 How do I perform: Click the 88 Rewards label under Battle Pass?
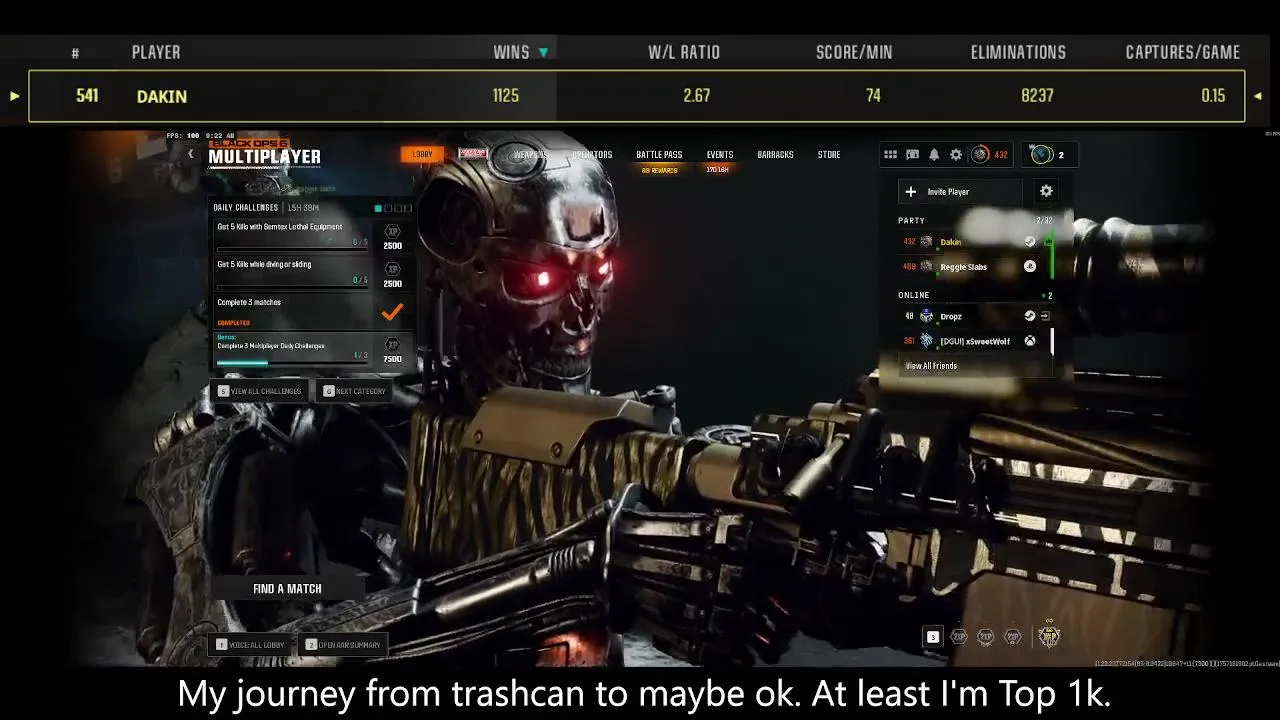coord(659,170)
